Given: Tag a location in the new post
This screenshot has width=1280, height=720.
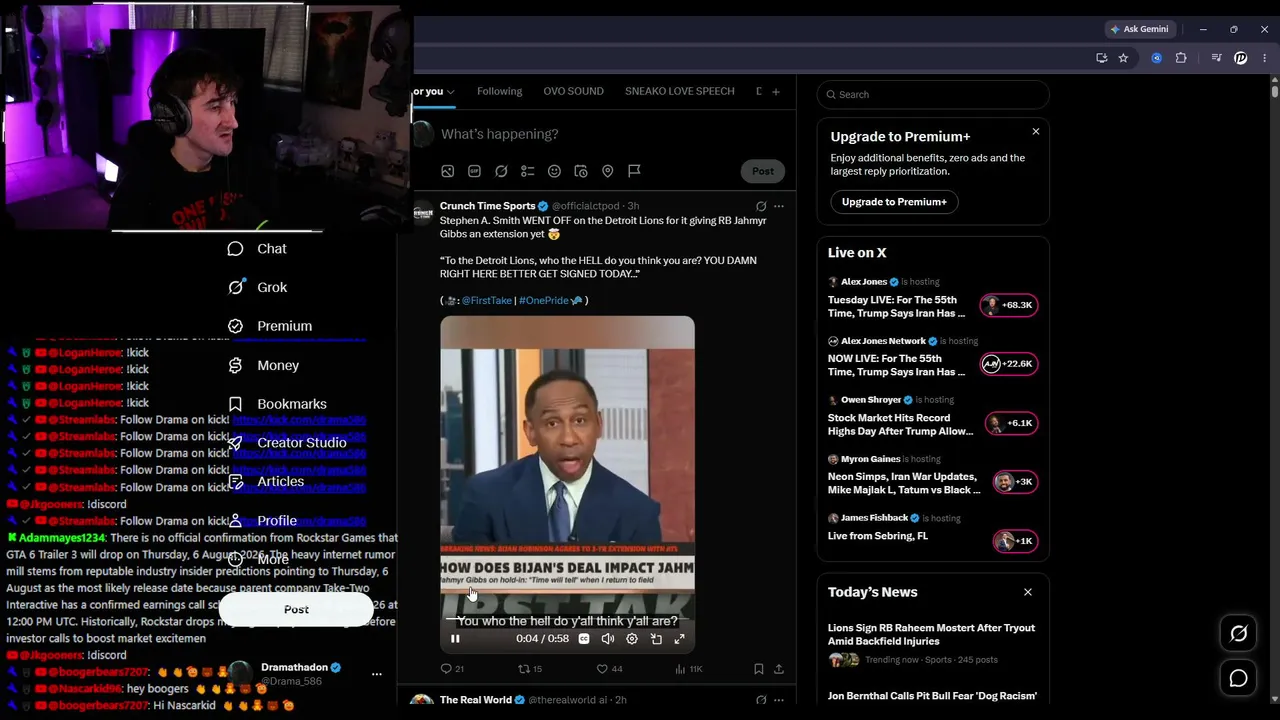Looking at the screenshot, I should point(607,171).
